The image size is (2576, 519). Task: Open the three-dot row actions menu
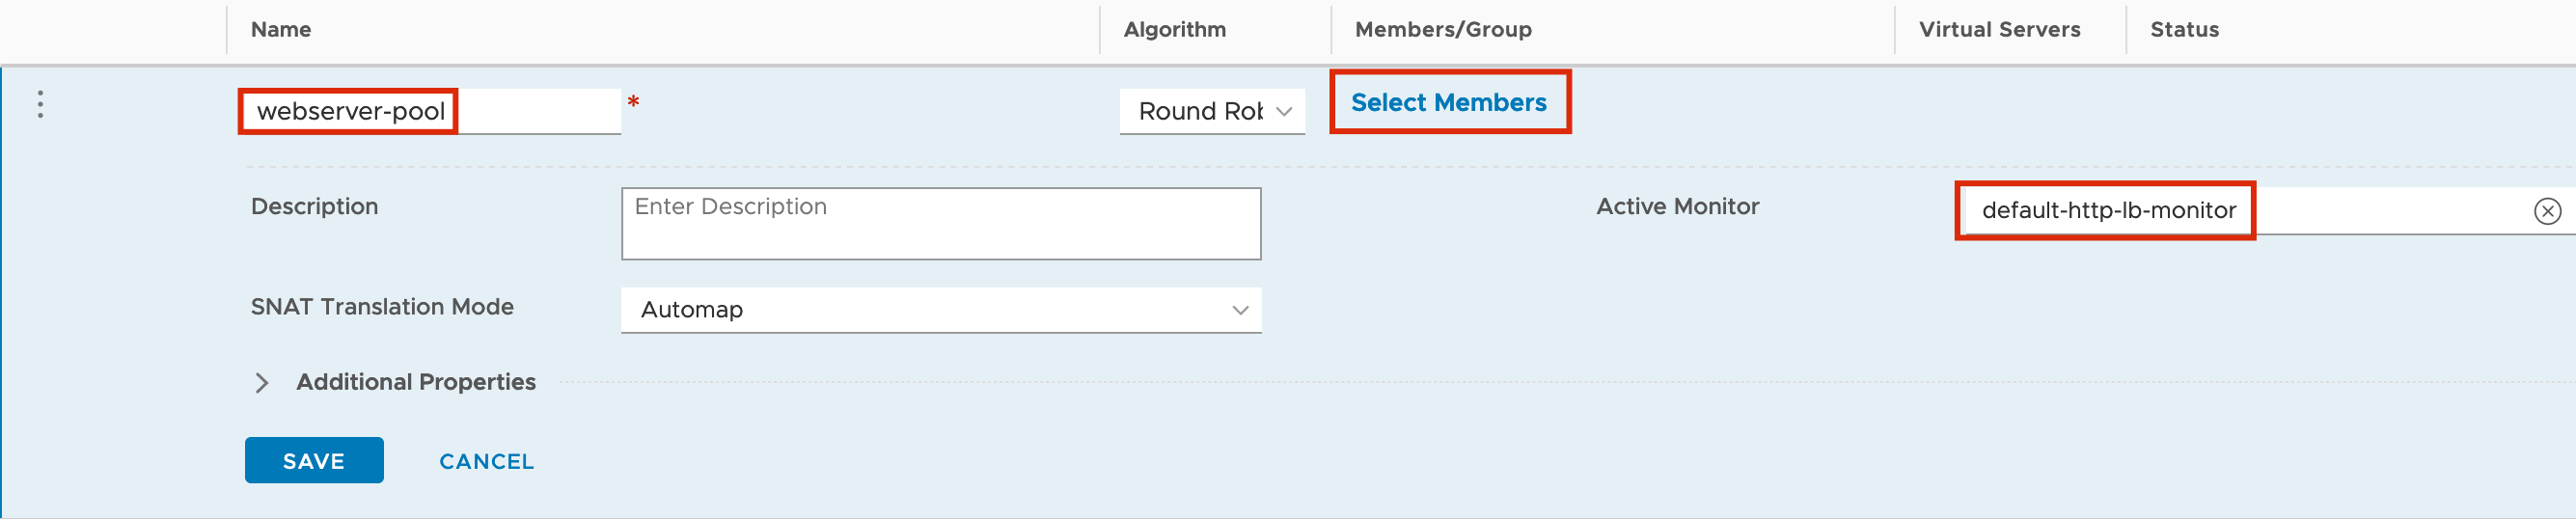pyautogui.click(x=40, y=104)
